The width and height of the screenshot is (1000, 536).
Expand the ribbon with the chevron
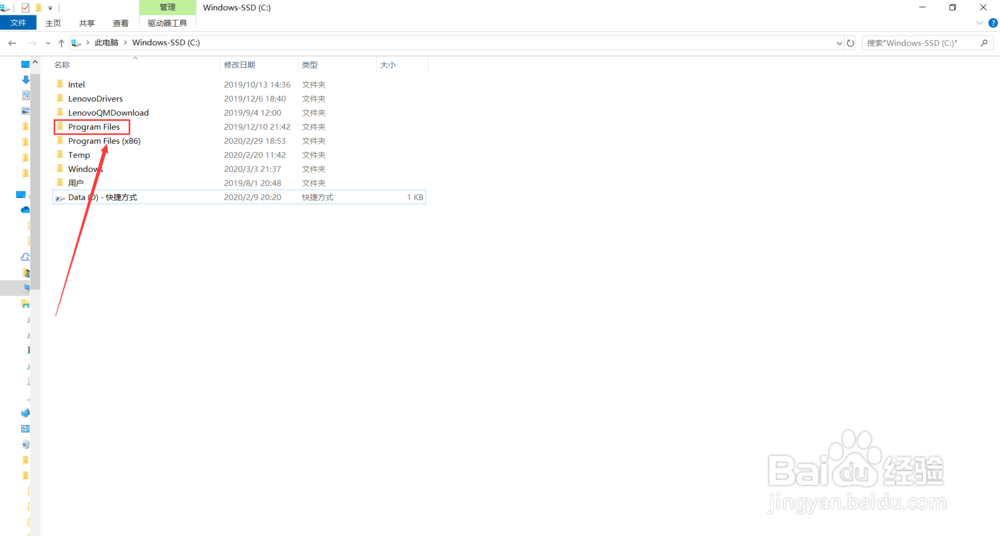click(x=980, y=23)
